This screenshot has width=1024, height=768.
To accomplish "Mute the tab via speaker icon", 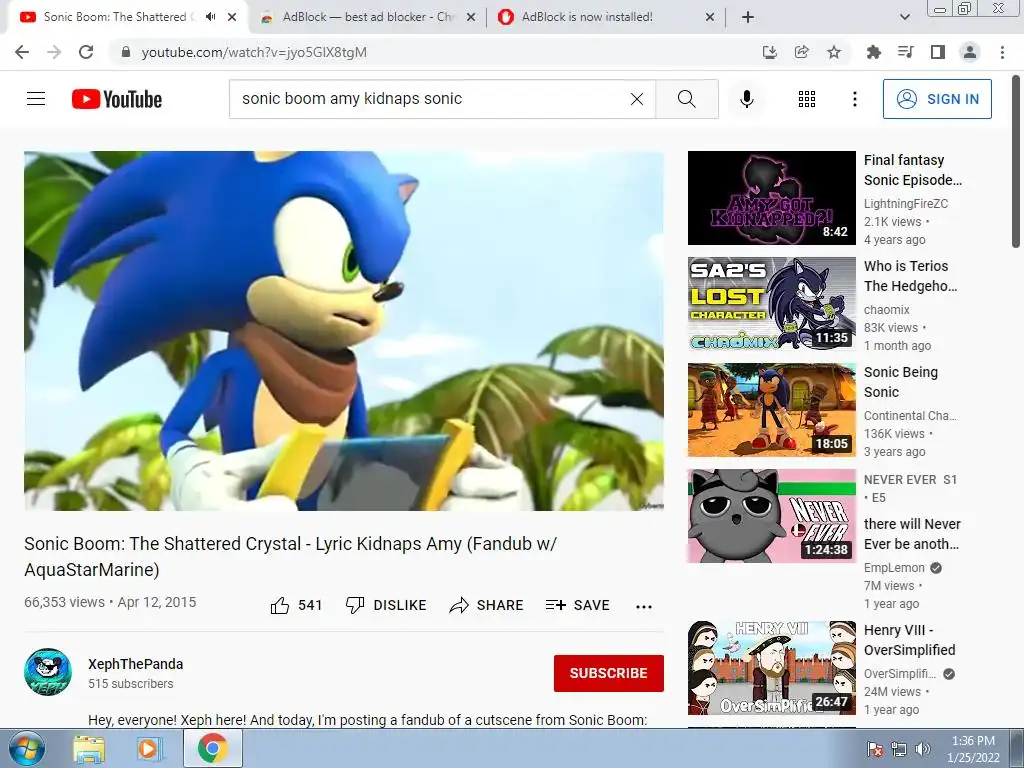I will tap(210, 17).
